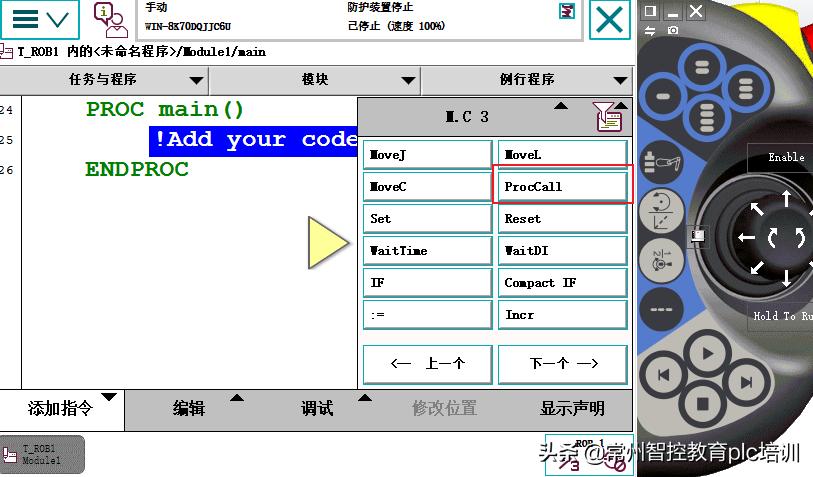813x477 pixels.
Task: Insert the Set instruction
Action: pos(427,219)
